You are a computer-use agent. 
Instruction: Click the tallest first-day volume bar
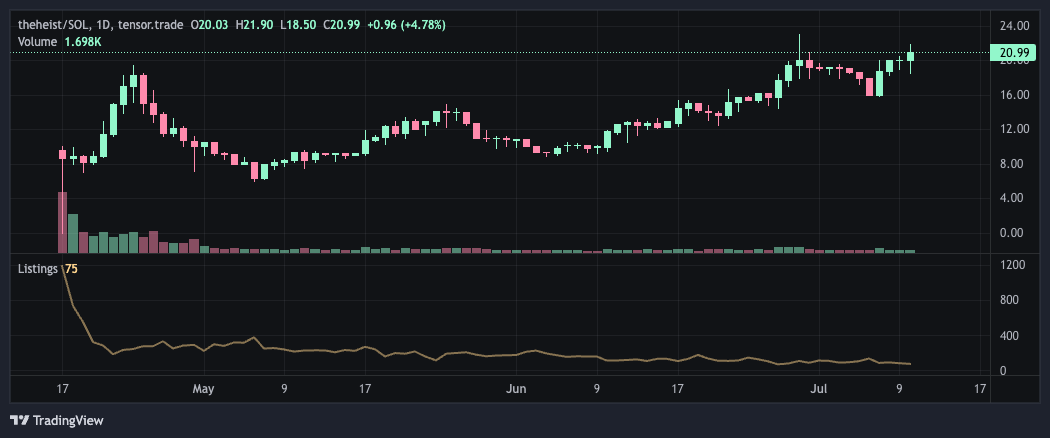click(62, 222)
